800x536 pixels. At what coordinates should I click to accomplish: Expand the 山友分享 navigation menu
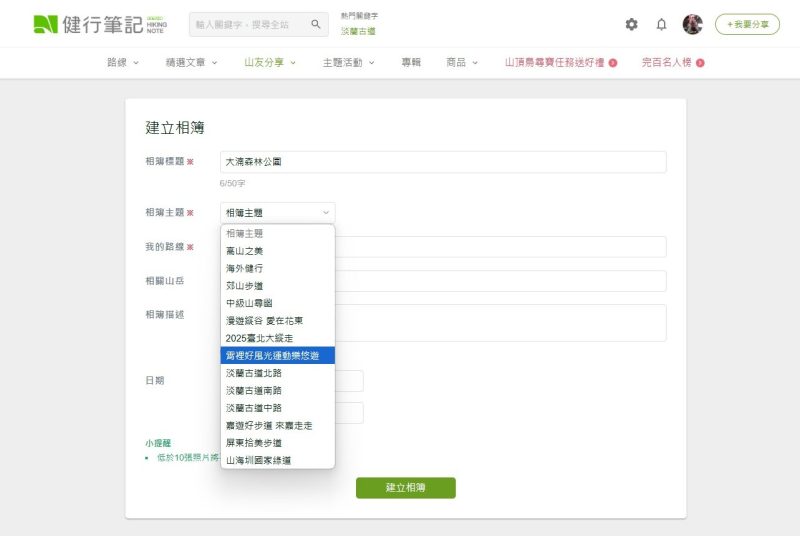270,62
